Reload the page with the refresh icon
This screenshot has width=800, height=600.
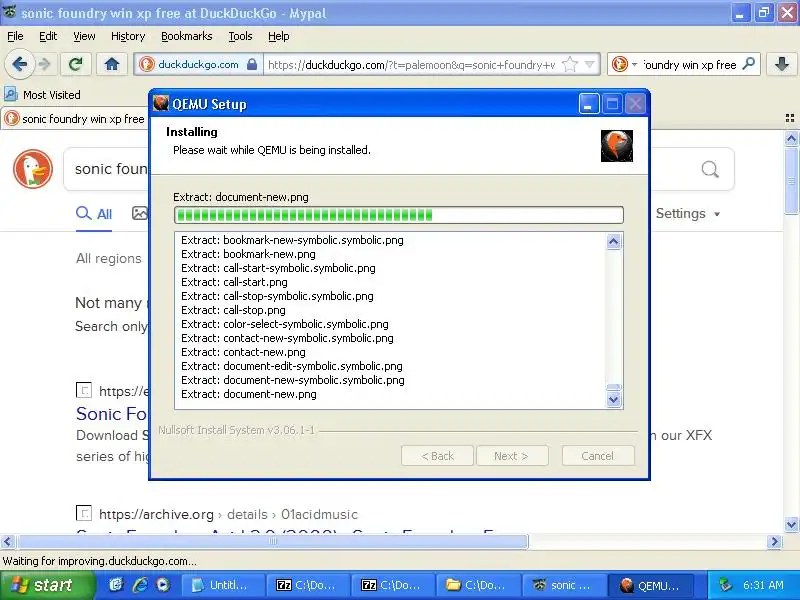[x=76, y=64]
